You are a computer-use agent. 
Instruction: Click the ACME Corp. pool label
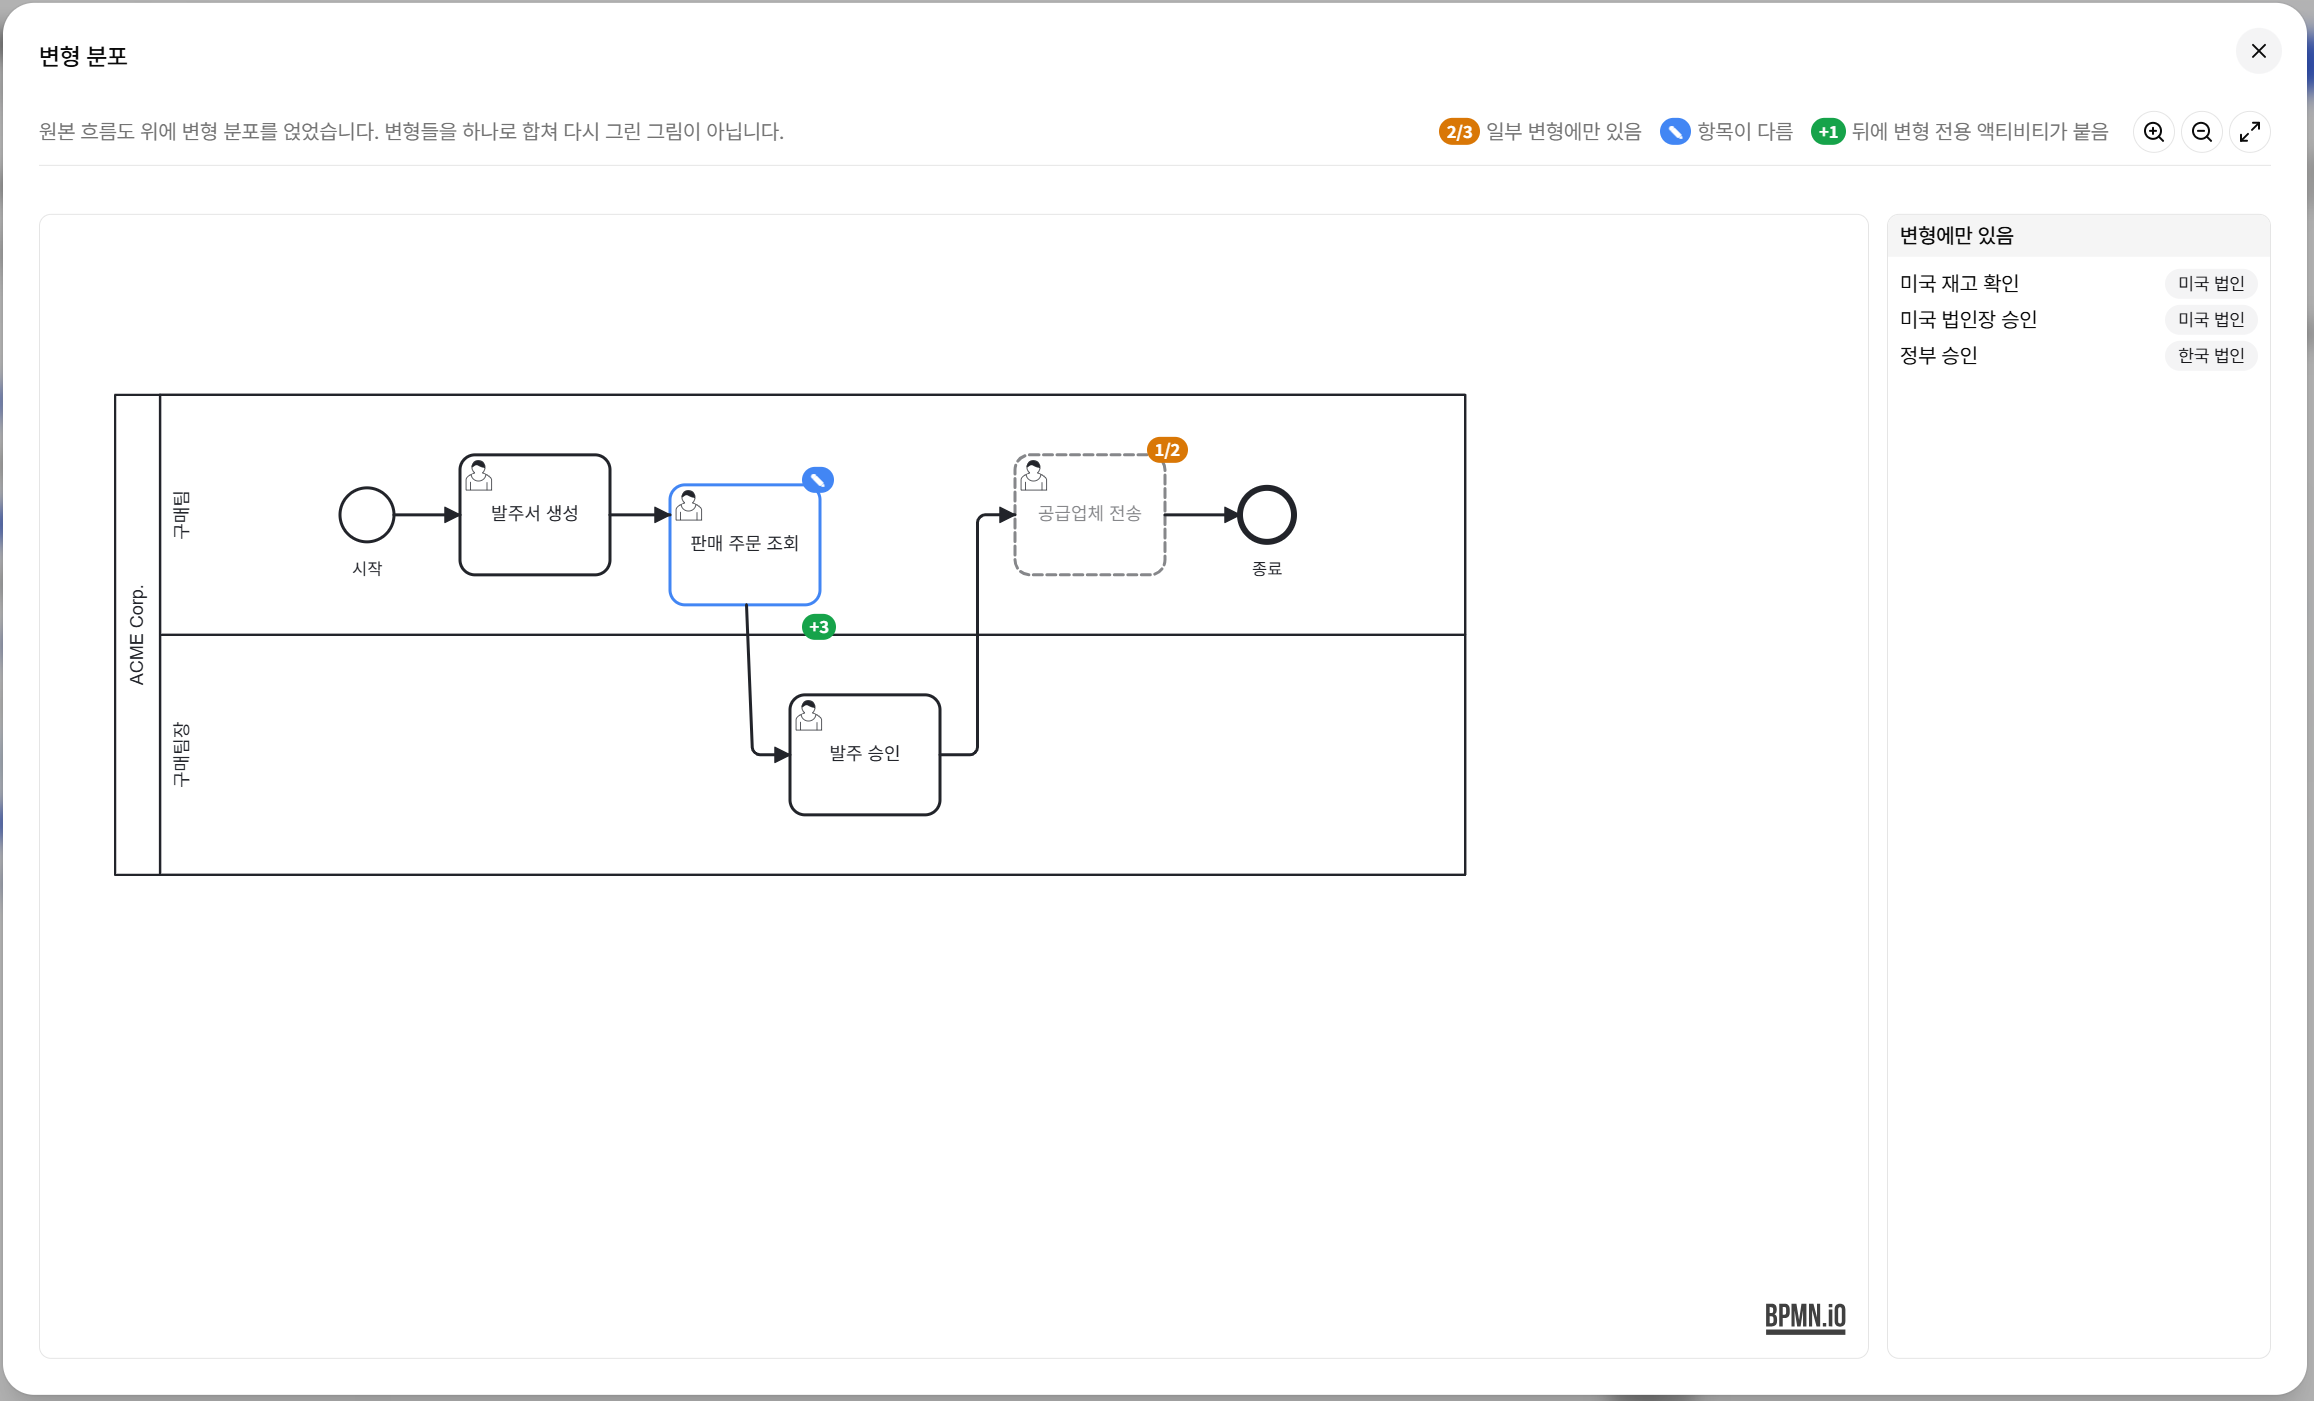[137, 635]
